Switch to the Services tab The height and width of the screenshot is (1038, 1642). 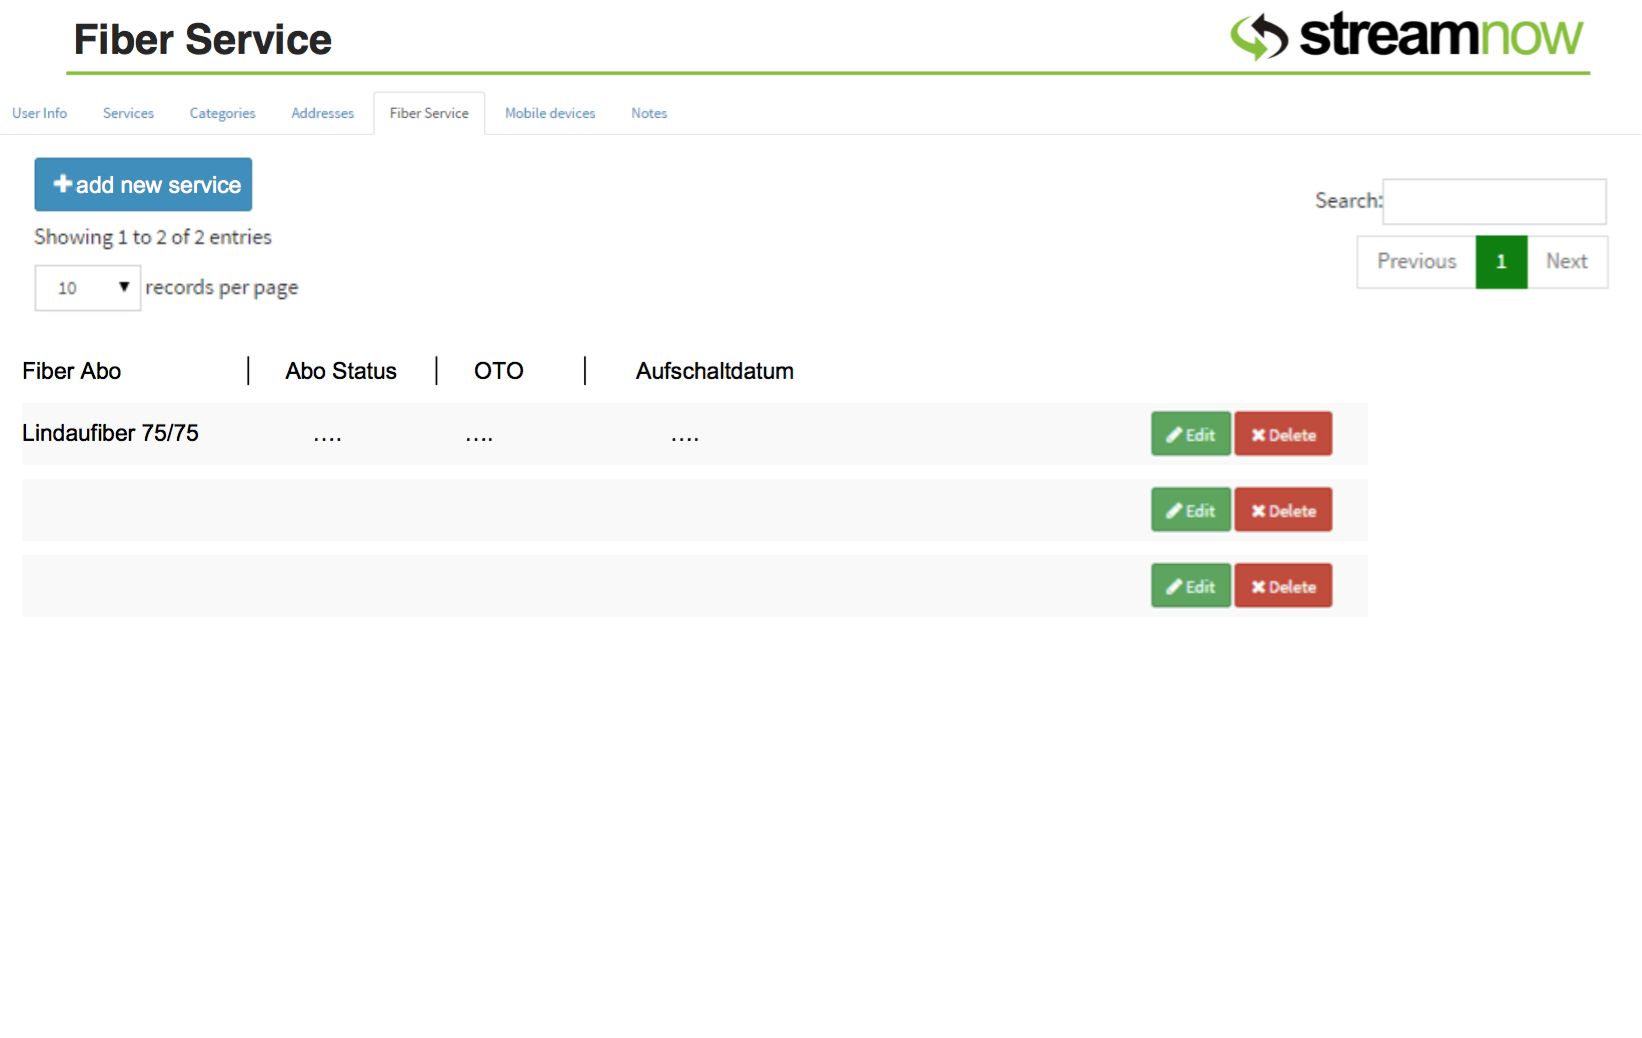(128, 113)
